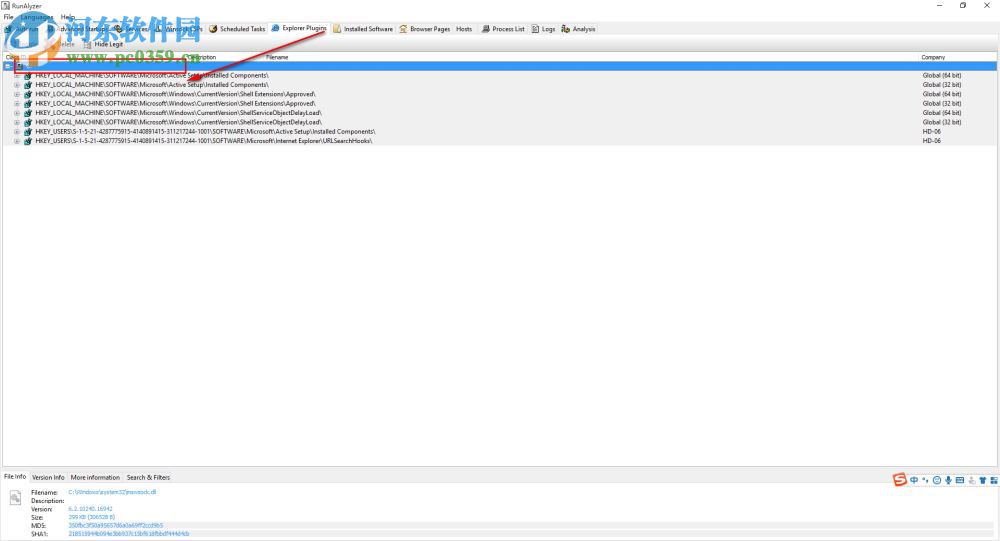
Task: Expand Shell Extensions Approved Global (32 bit) node
Action: [x=17, y=103]
